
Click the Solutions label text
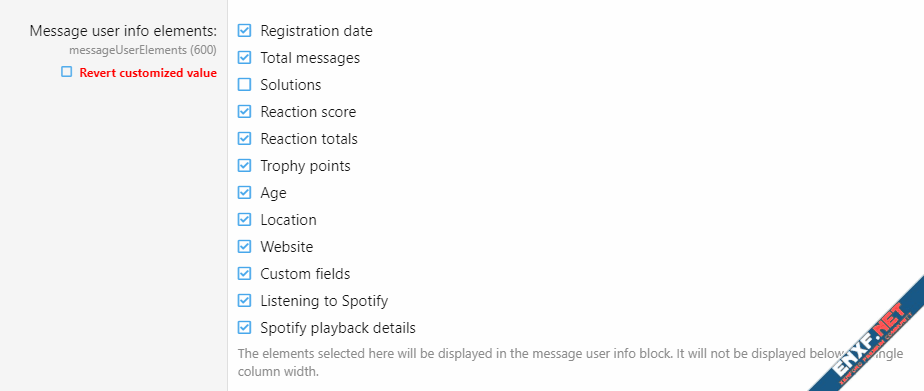(x=291, y=85)
